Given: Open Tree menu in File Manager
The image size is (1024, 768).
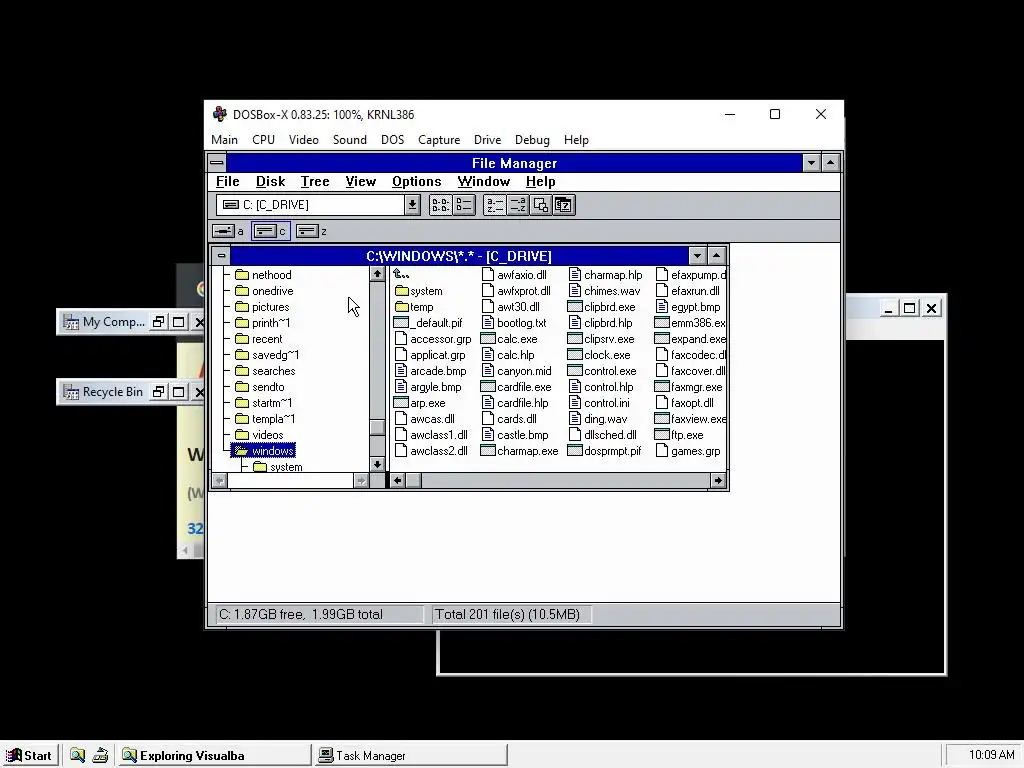Looking at the screenshot, I should pos(315,182).
